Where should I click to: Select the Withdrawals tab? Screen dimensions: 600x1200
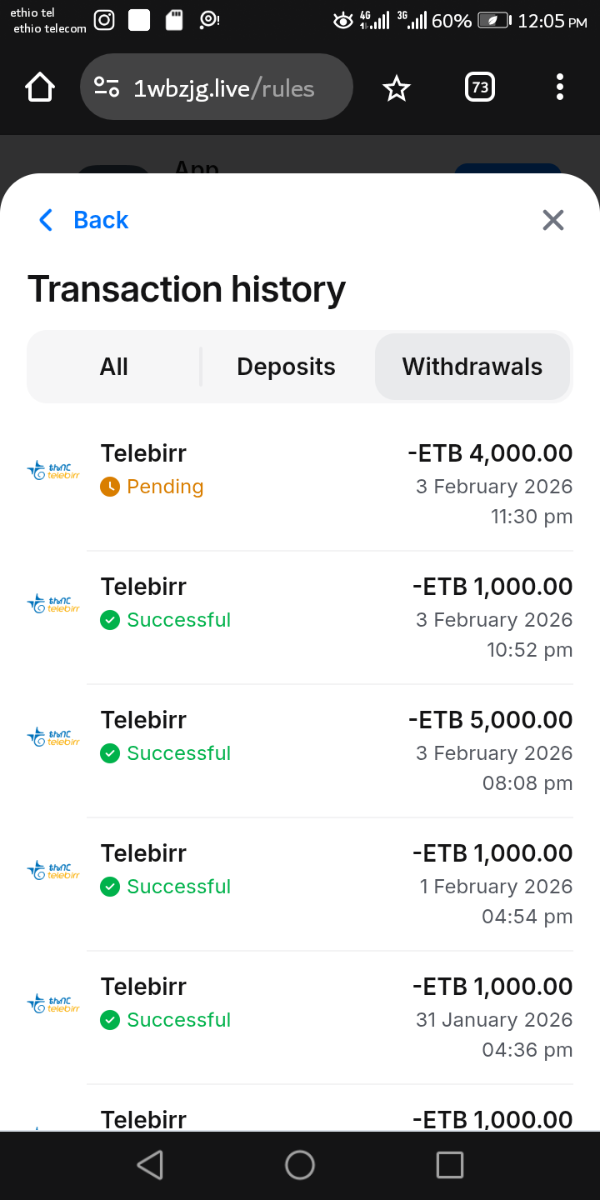point(472,367)
